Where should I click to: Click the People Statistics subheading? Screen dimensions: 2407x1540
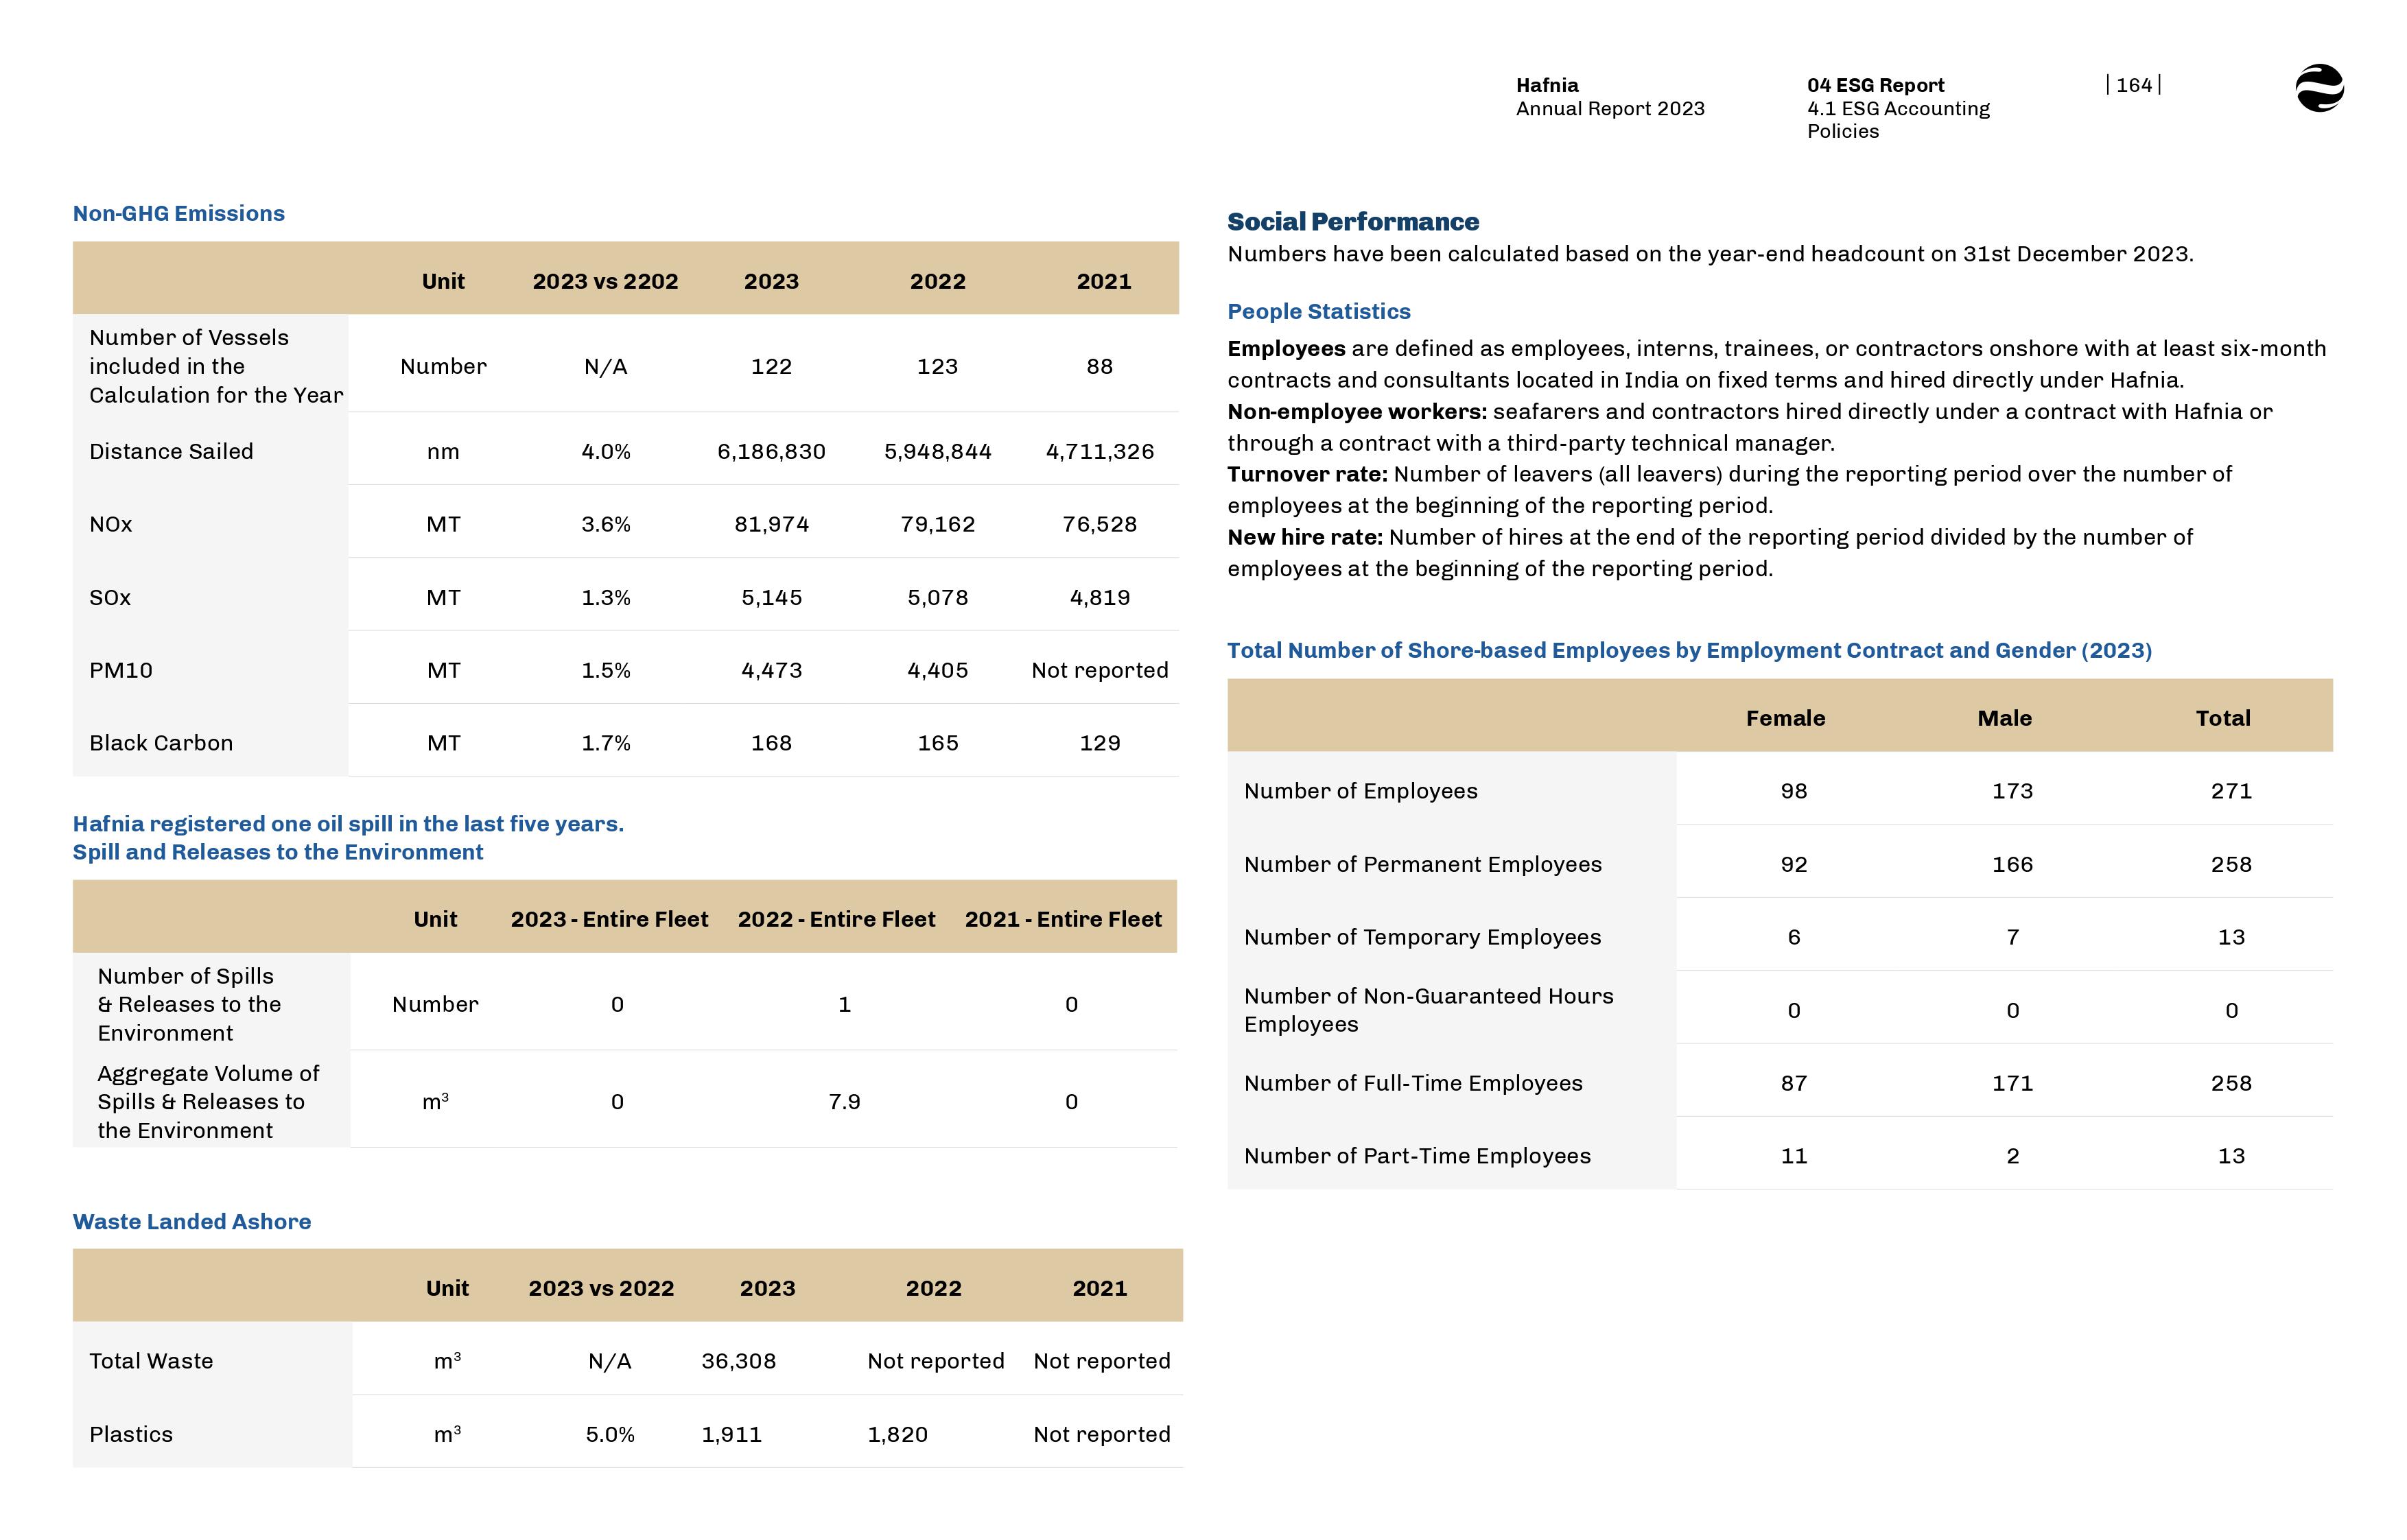(x=1318, y=311)
